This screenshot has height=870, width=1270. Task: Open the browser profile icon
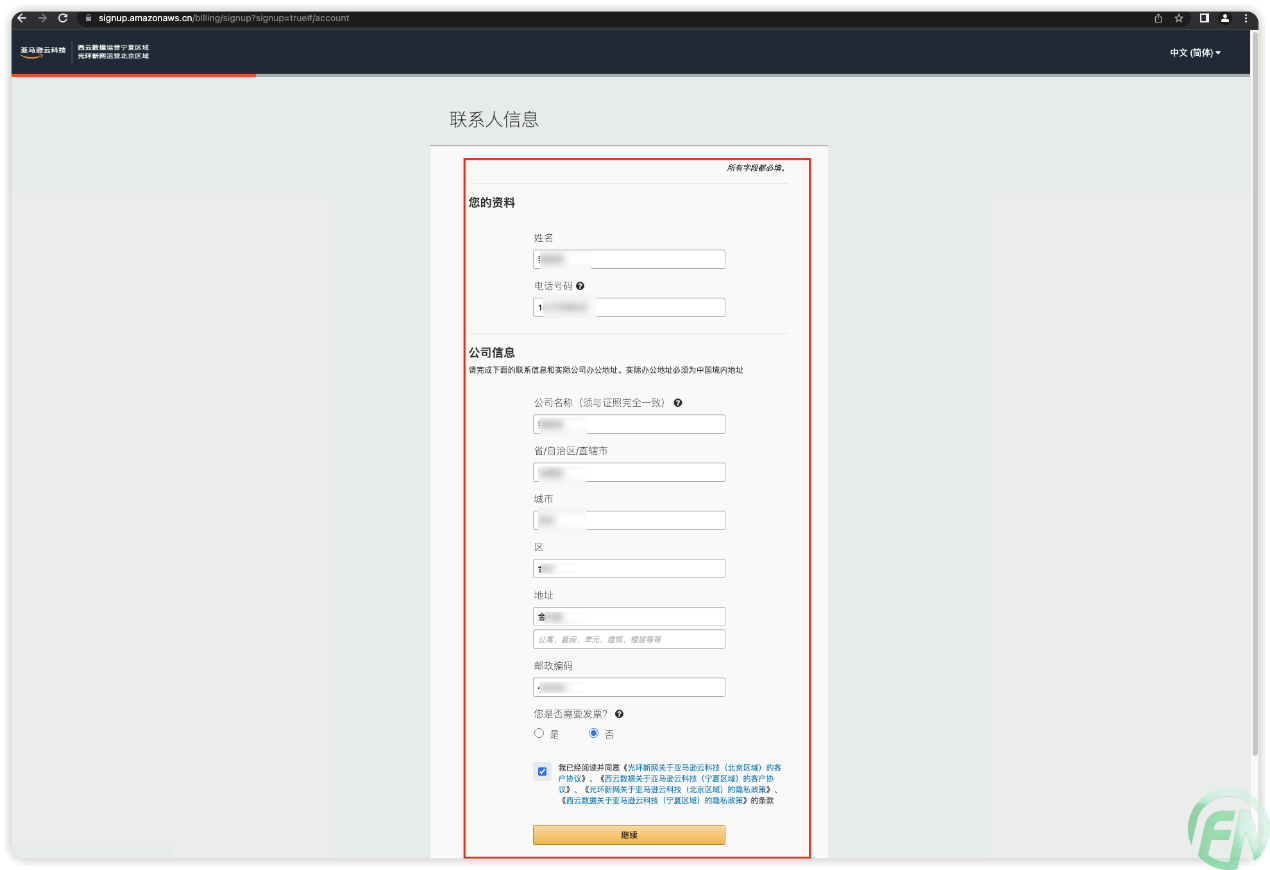point(1224,18)
